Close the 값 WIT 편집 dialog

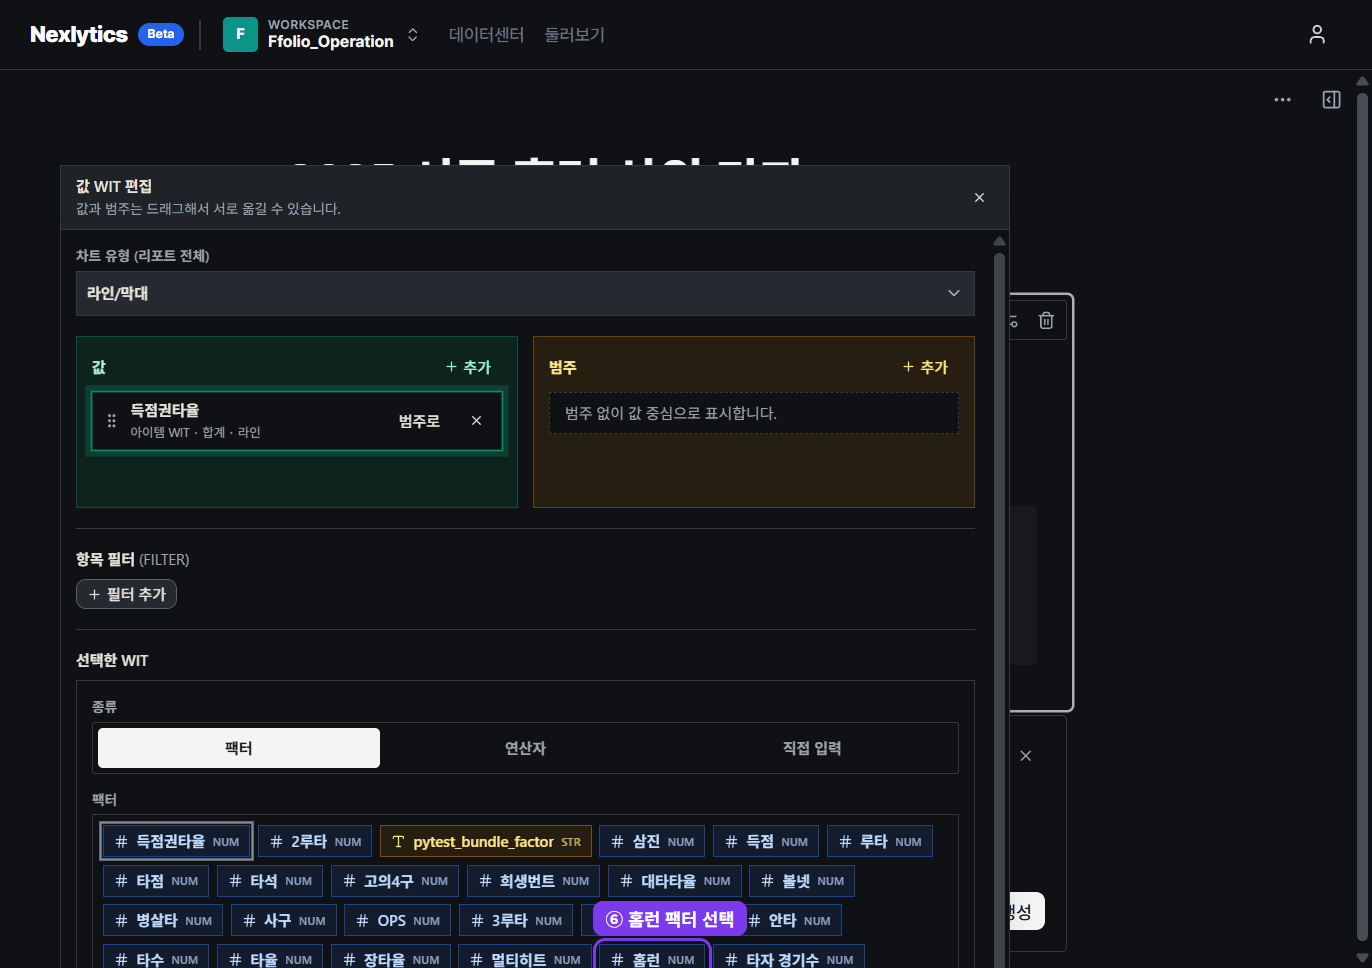(979, 198)
